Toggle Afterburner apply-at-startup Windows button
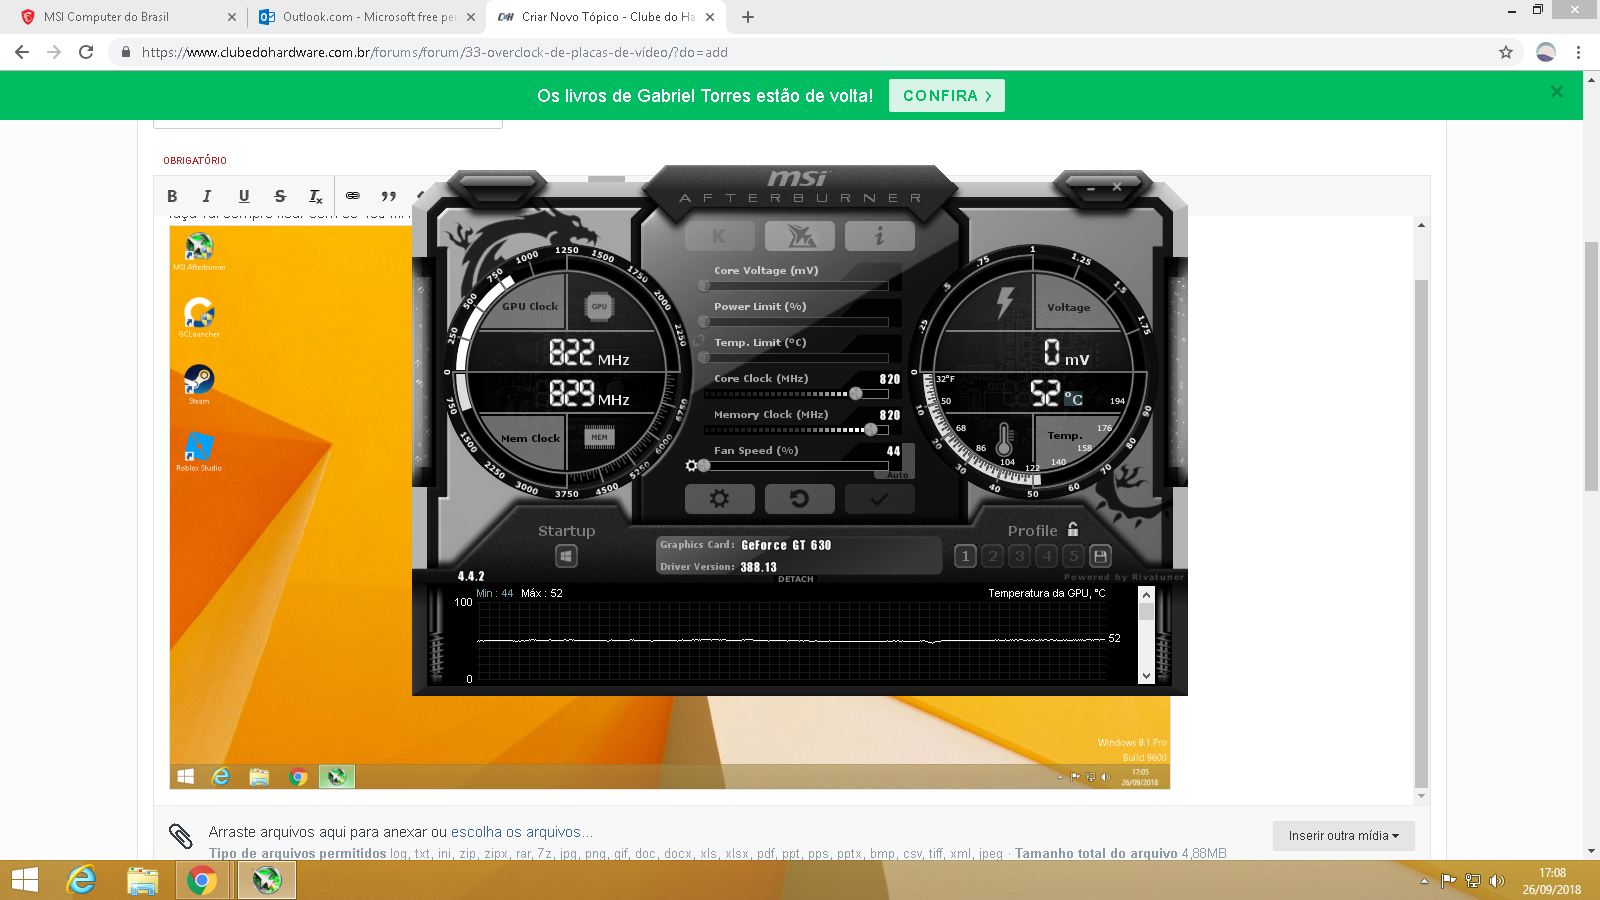The image size is (1600, 900). pyautogui.click(x=566, y=556)
